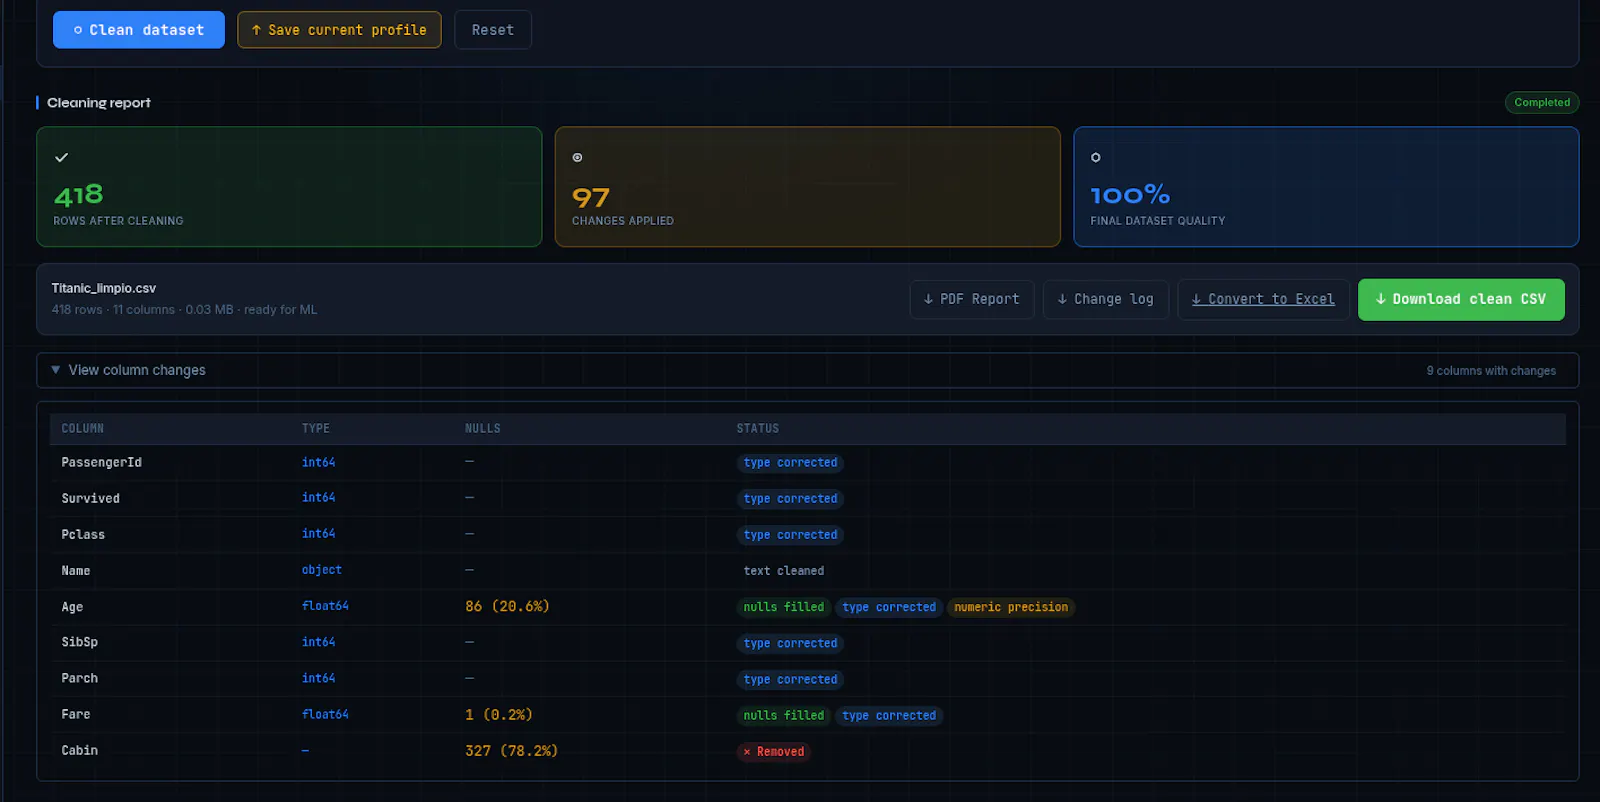The width and height of the screenshot is (1600, 802).
Task: Select the 418 rows after cleaning value
Action: pos(79,194)
